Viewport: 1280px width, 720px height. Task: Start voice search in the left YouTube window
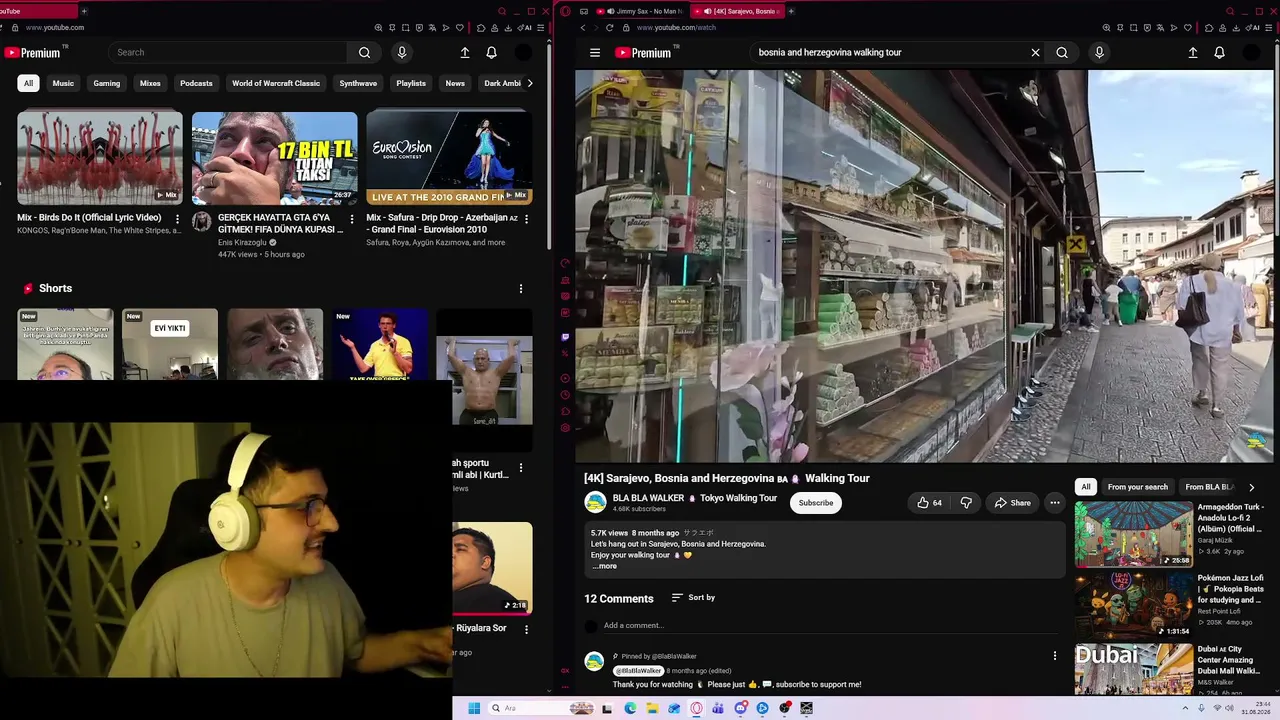coord(402,53)
